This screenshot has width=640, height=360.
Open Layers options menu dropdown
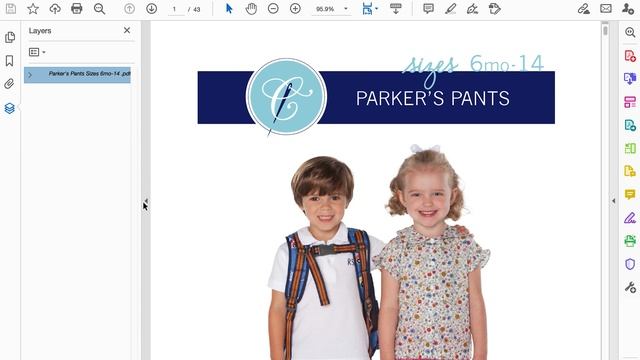(x=37, y=52)
